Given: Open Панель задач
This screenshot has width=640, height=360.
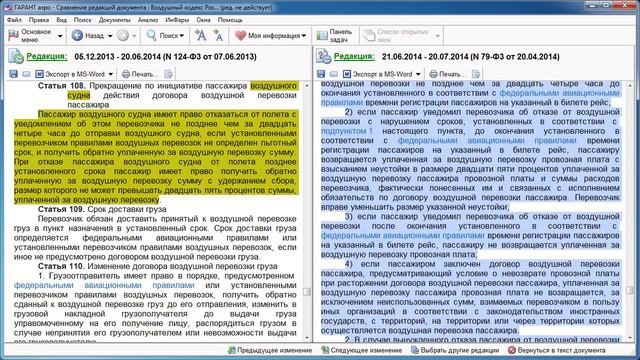Looking at the screenshot, I should pyautogui.click(x=334, y=36).
